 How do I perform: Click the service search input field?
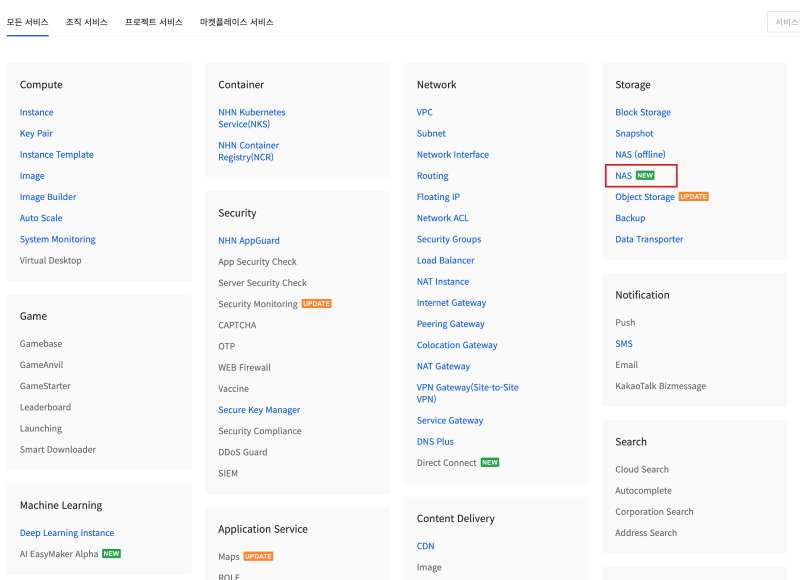coord(784,22)
